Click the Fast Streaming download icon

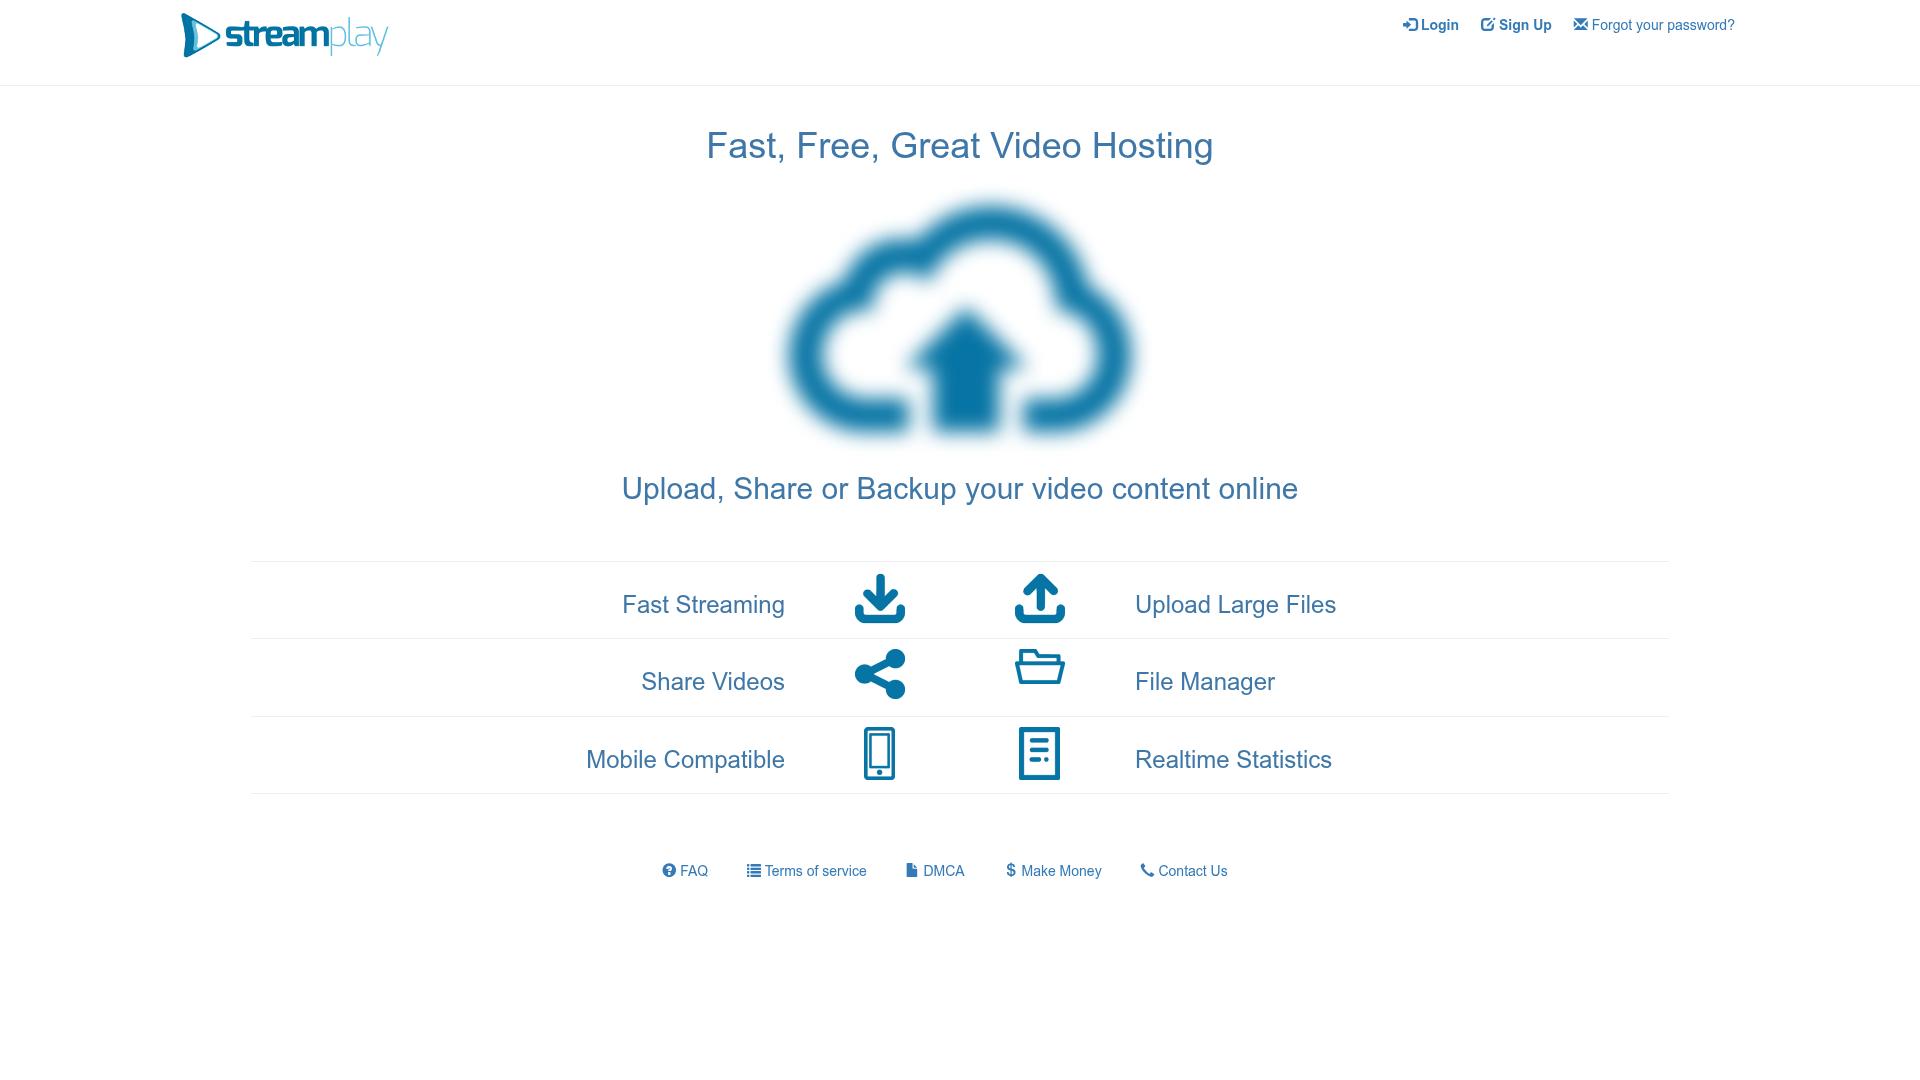(879, 598)
